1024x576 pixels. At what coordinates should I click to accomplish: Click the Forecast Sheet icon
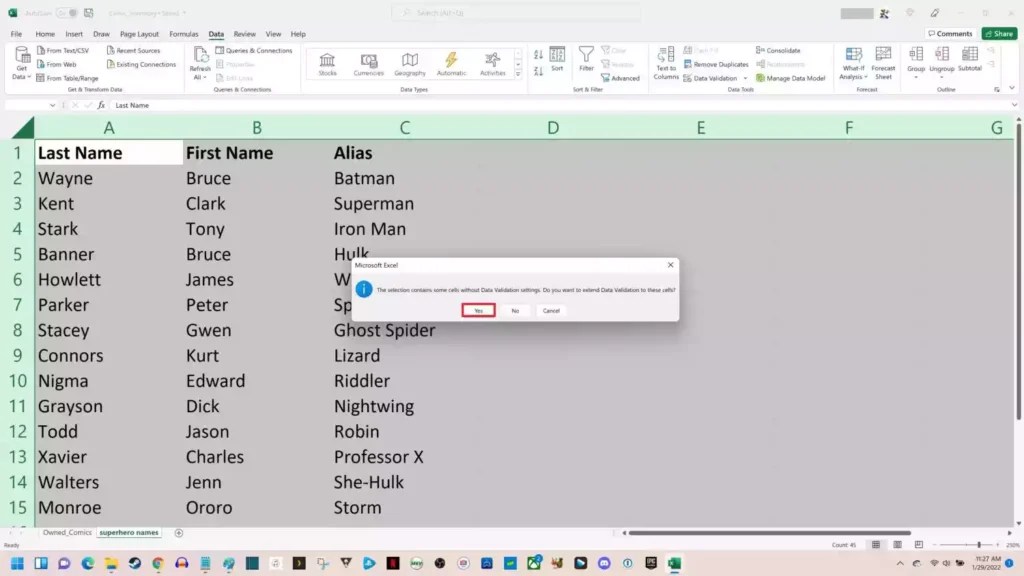click(883, 63)
